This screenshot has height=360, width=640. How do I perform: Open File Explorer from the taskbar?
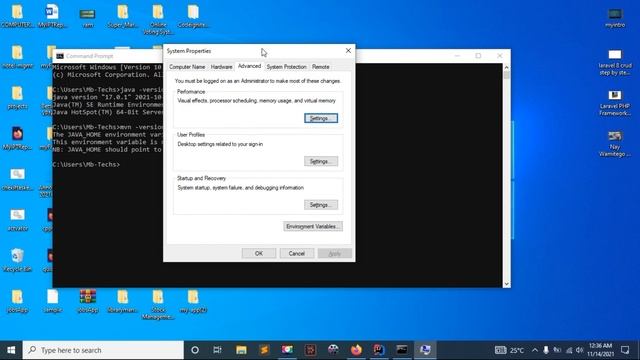[241, 350]
